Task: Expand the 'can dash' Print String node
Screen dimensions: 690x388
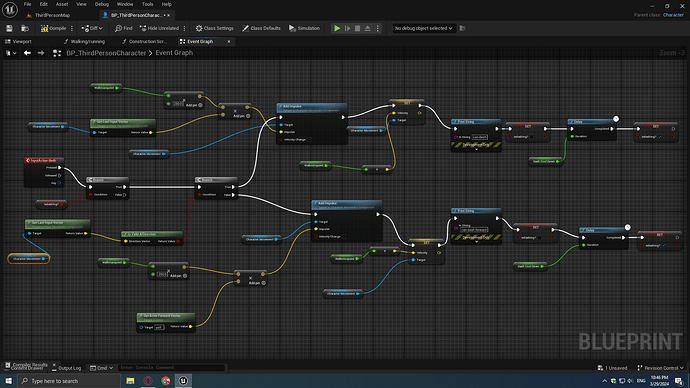Action: click(476, 149)
